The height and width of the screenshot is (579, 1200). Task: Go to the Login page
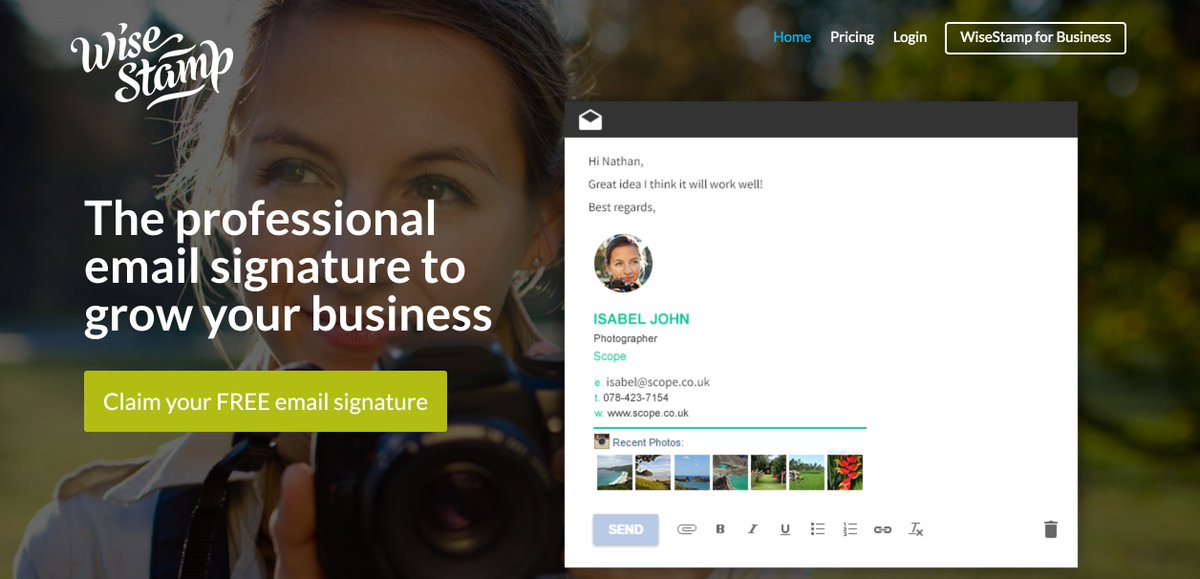[910, 37]
